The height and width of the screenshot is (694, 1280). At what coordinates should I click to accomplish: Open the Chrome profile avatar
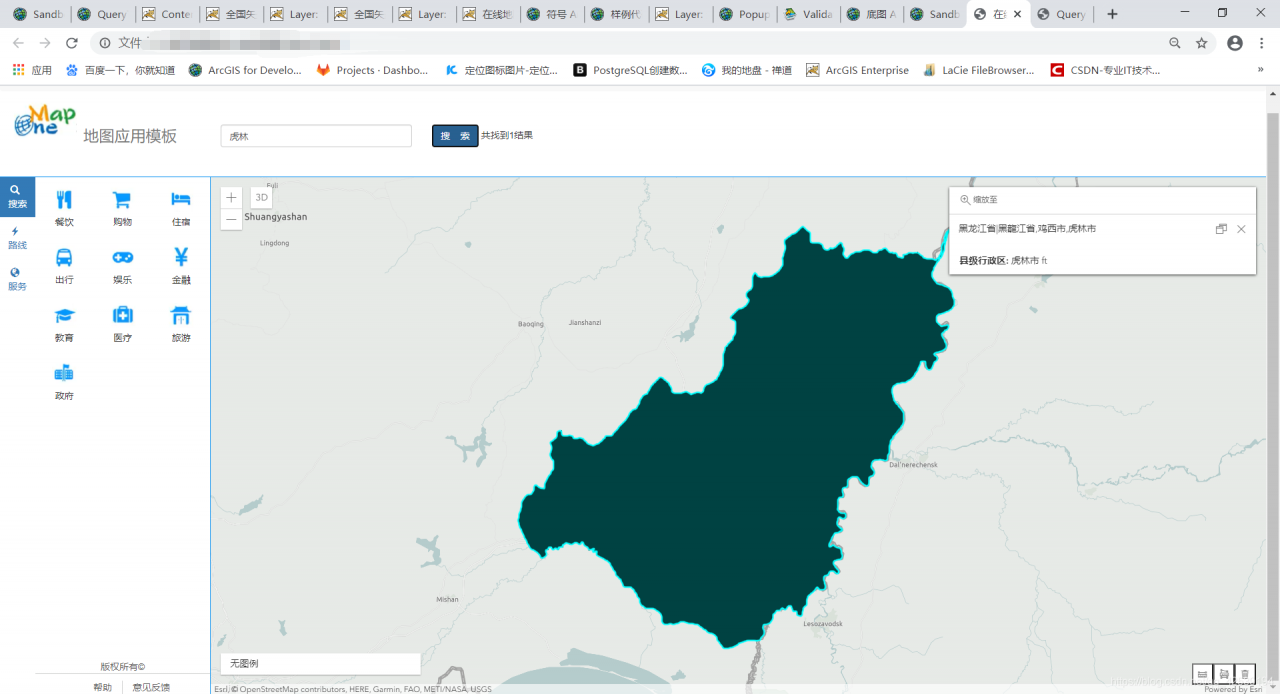click(x=1235, y=43)
